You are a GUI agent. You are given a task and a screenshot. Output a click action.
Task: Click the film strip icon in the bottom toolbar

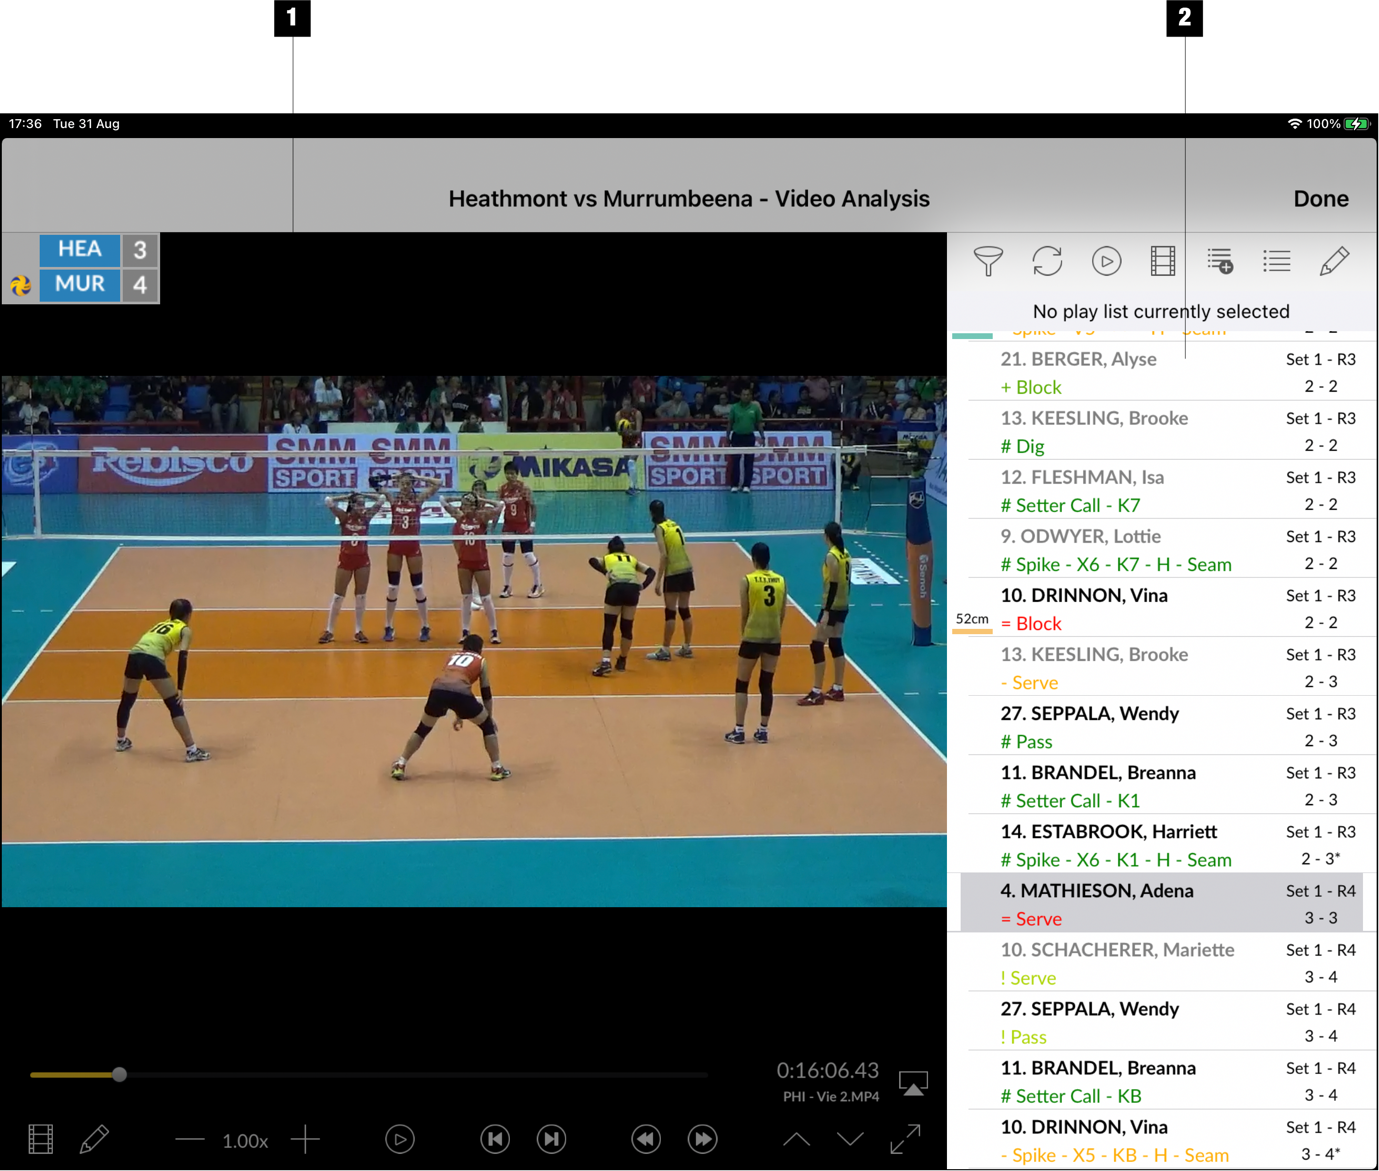pos(39,1139)
